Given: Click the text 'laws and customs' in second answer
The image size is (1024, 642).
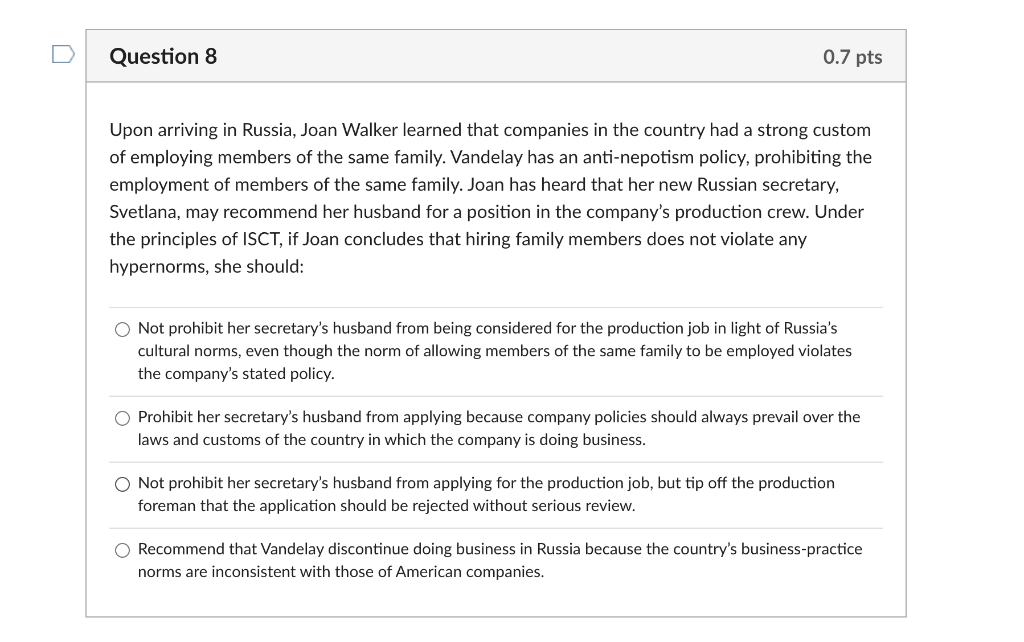Looking at the screenshot, I should [x=196, y=440].
